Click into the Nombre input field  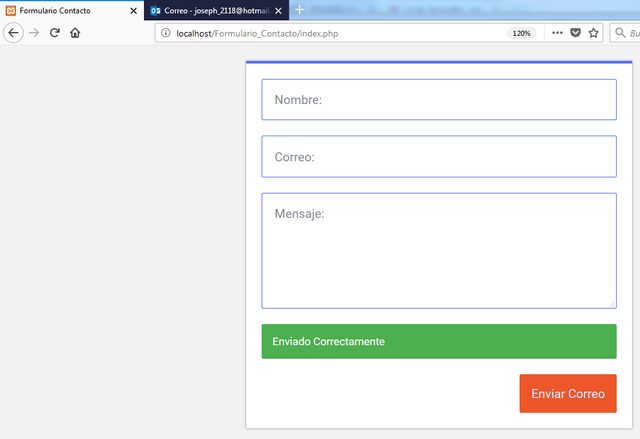point(439,100)
